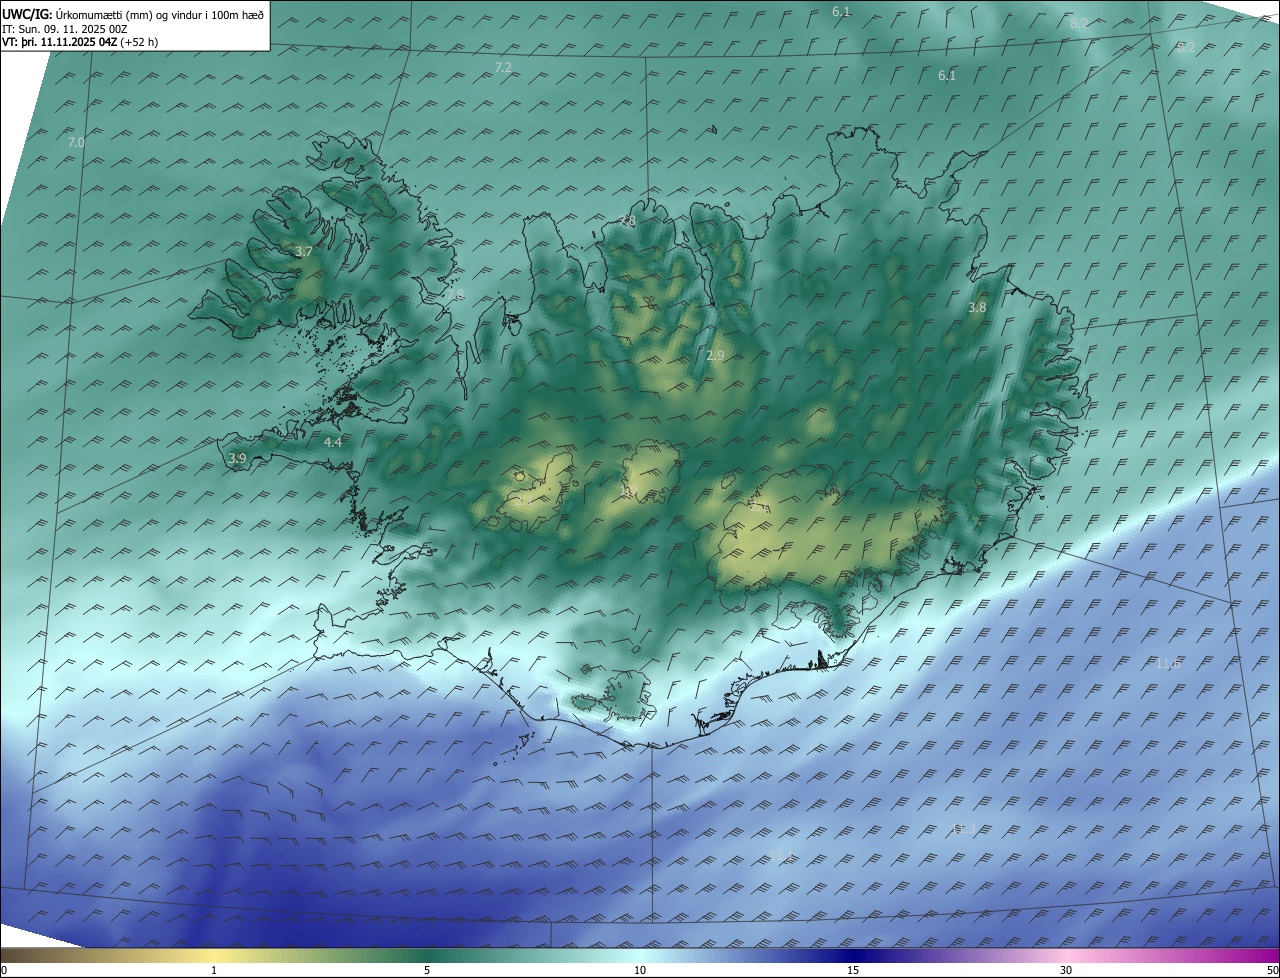Click the 'UWC/IG: Úrkomumætti (mm)' title line

tap(133, 14)
